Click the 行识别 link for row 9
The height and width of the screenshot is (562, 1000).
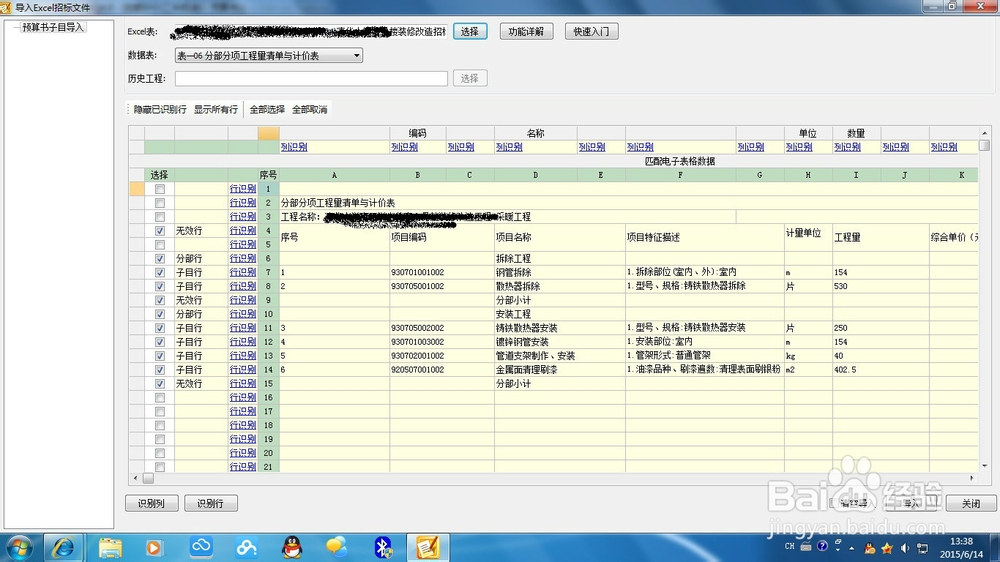[242, 300]
